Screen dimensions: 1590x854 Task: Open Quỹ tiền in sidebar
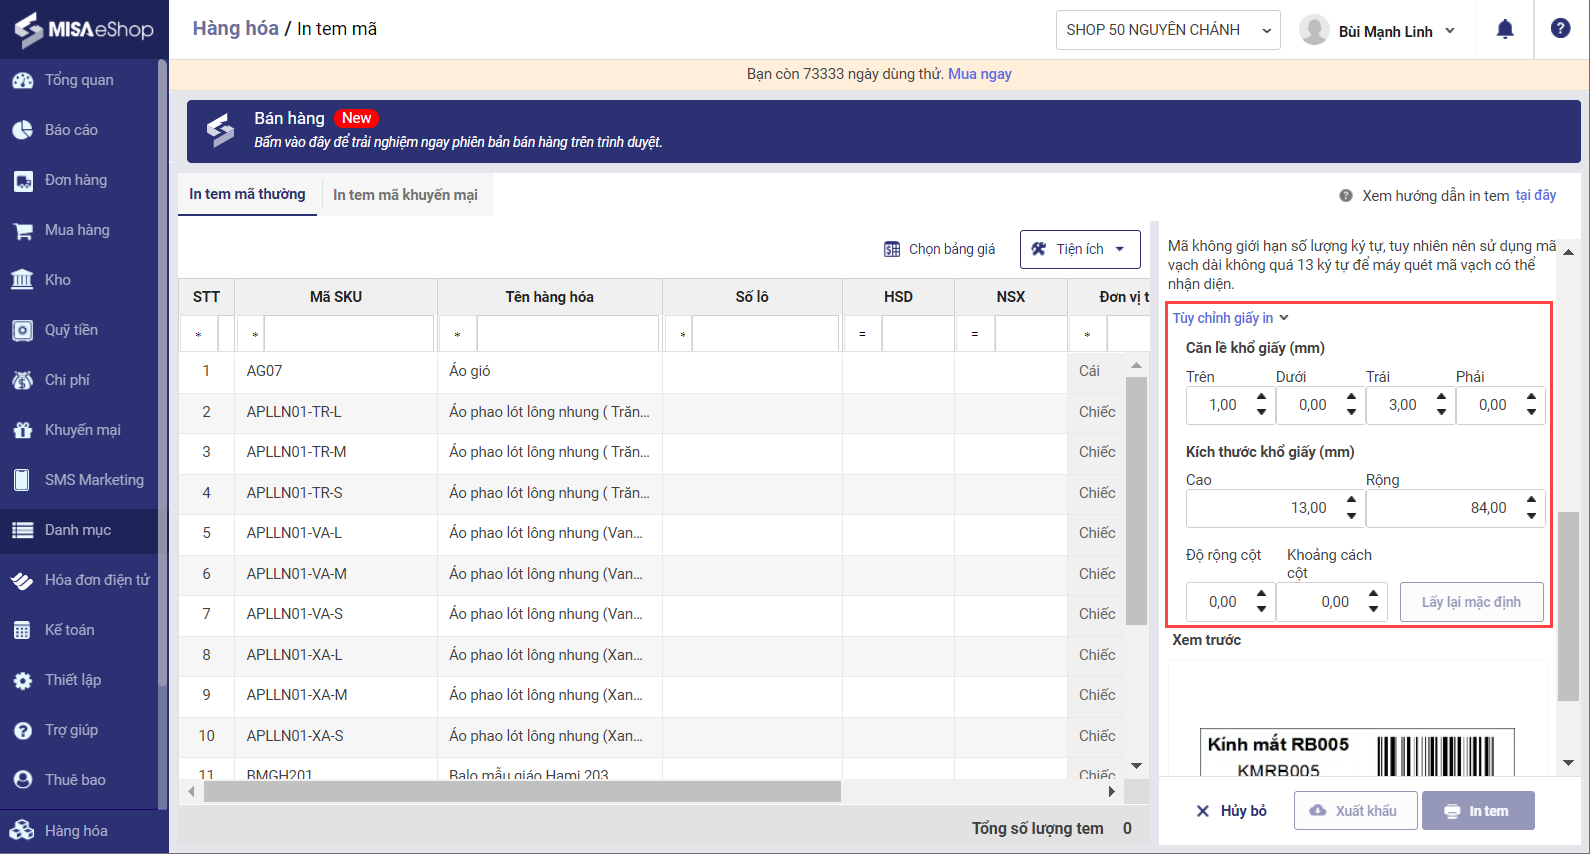coord(70,330)
